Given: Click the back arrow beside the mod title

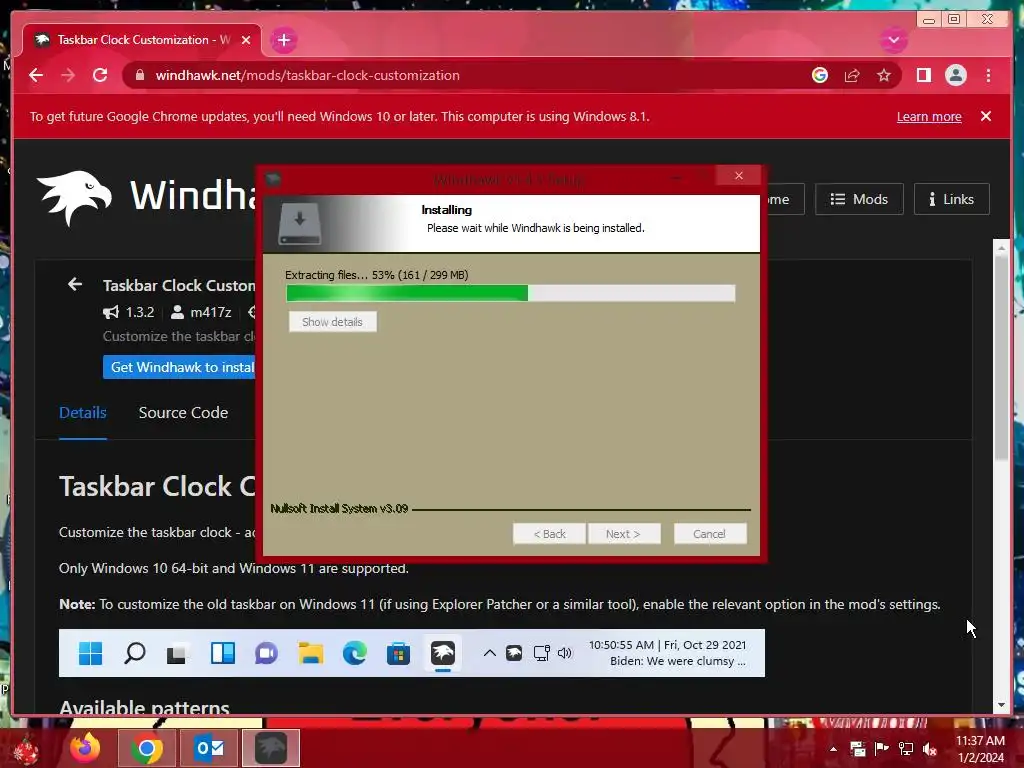Looking at the screenshot, I should [75, 285].
